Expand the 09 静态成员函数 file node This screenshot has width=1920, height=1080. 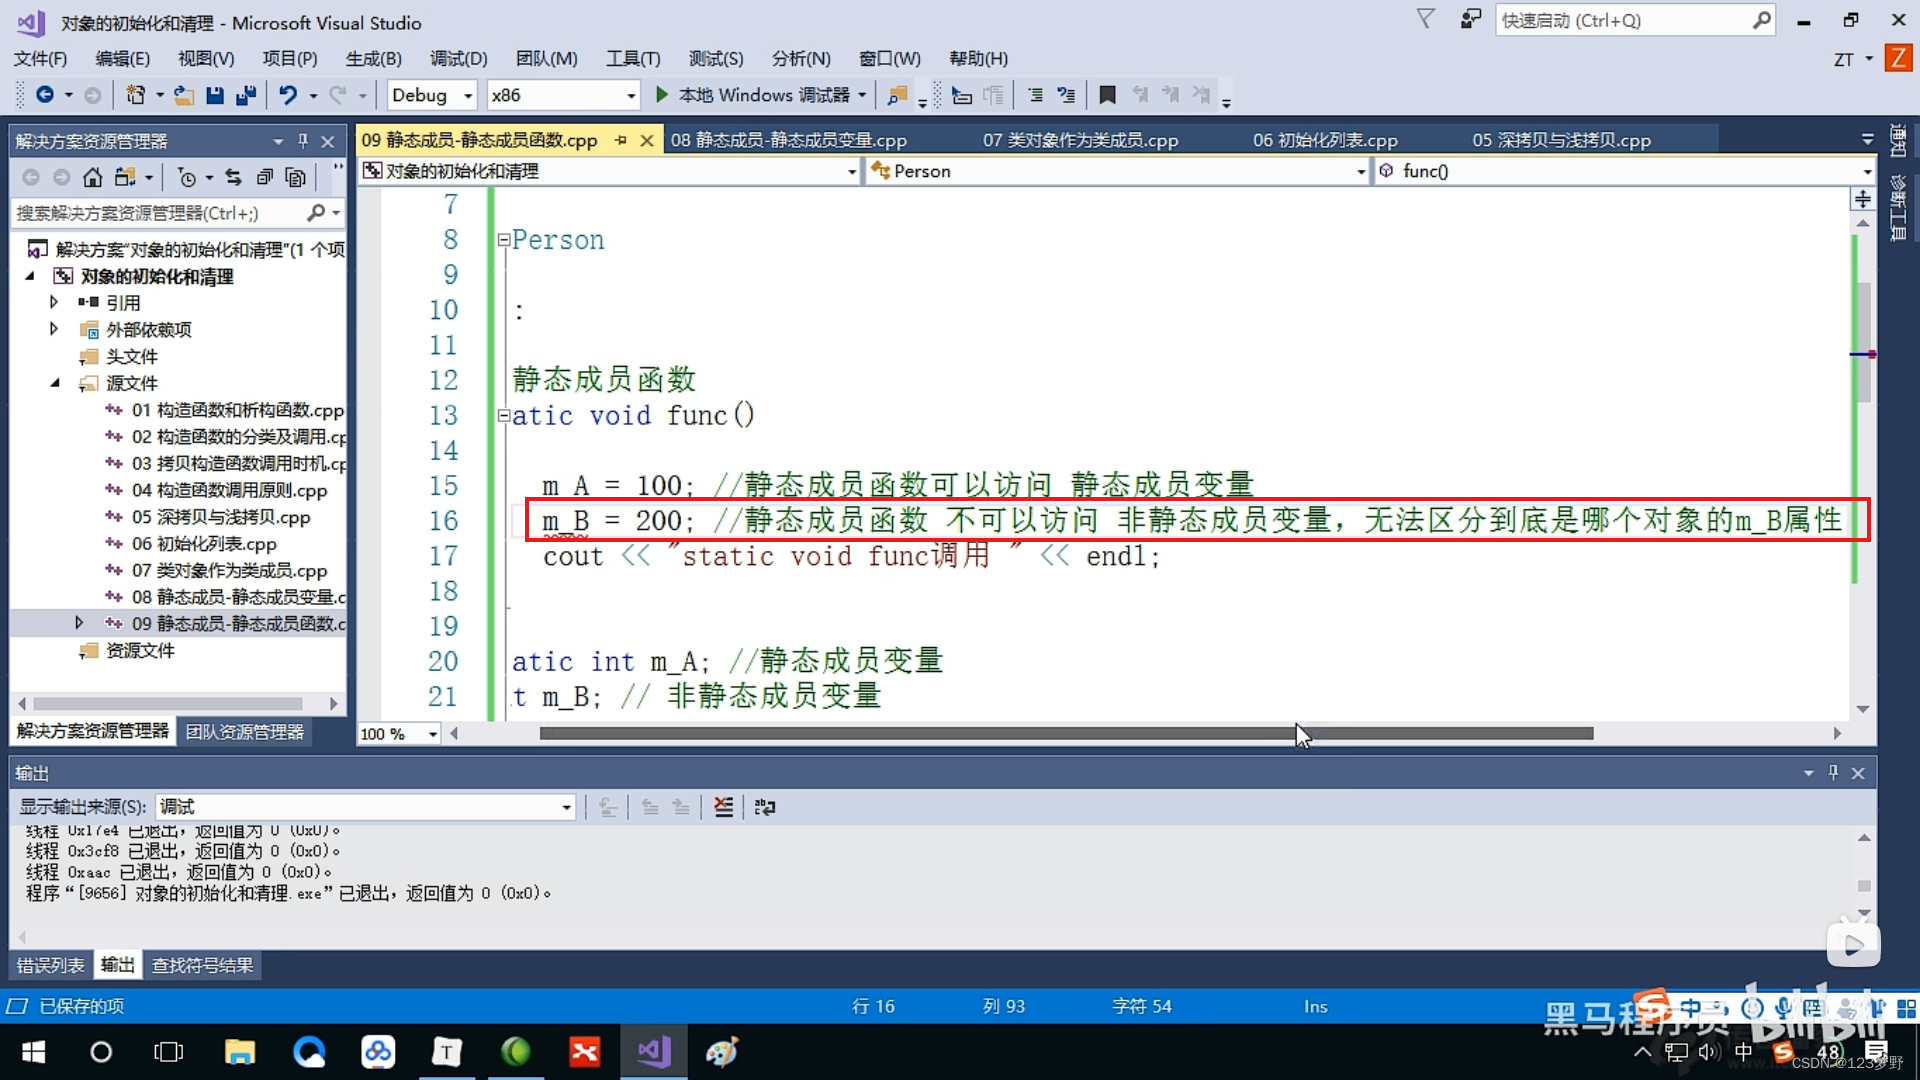point(79,623)
